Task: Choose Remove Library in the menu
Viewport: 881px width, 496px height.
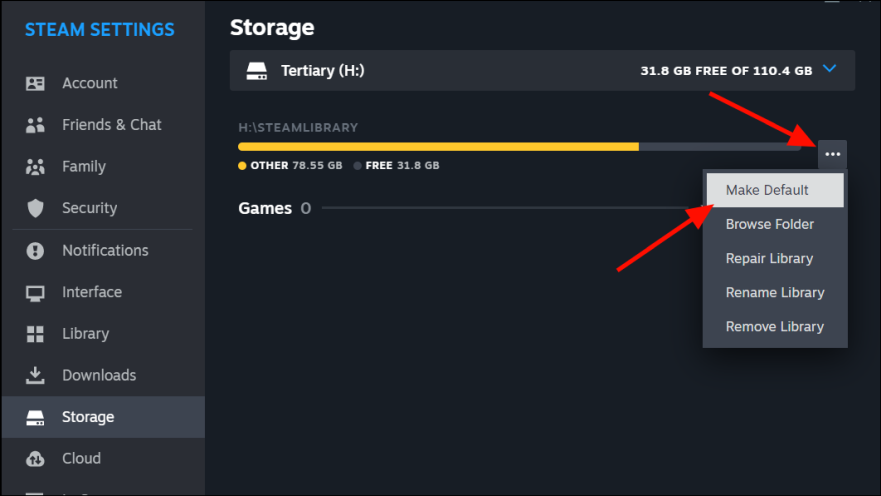Action: pyautogui.click(x=775, y=326)
